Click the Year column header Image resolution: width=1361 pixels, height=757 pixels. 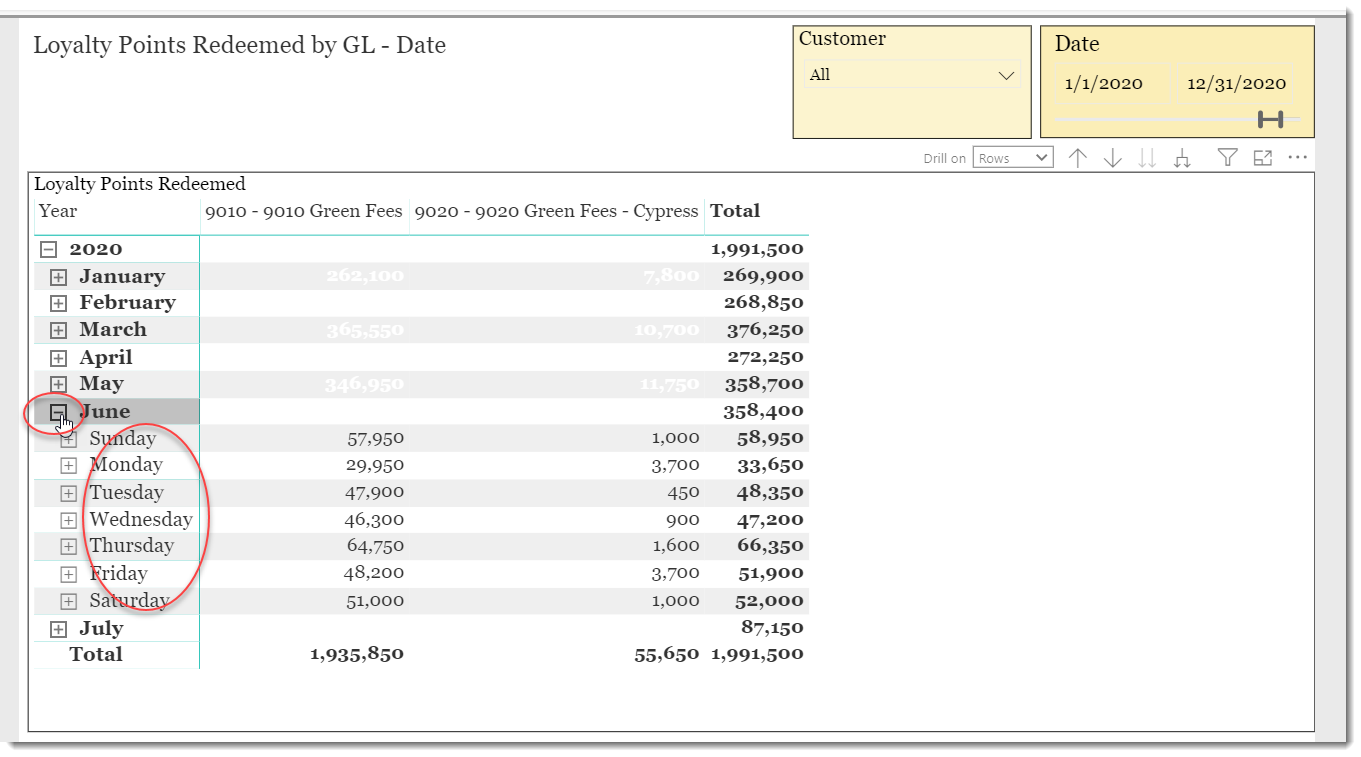pyautogui.click(x=58, y=211)
